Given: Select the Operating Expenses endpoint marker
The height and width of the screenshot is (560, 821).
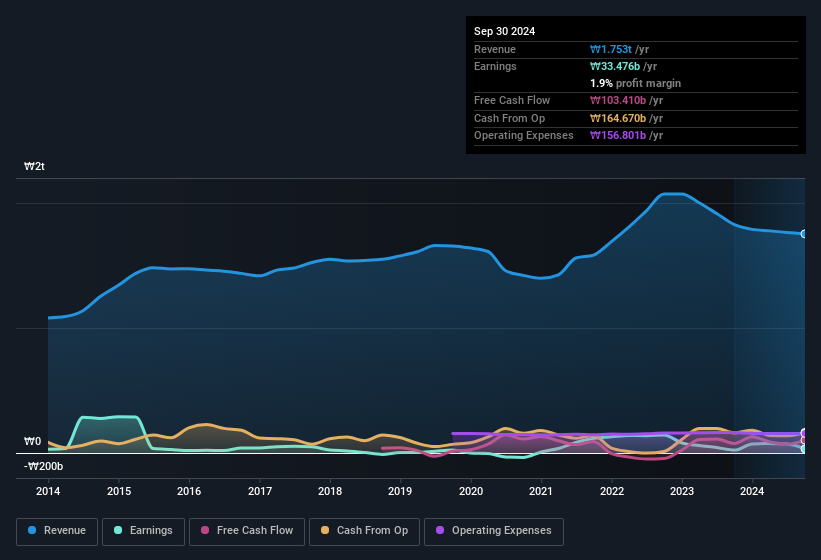Looking at the screenshot, I should [804, 433].
